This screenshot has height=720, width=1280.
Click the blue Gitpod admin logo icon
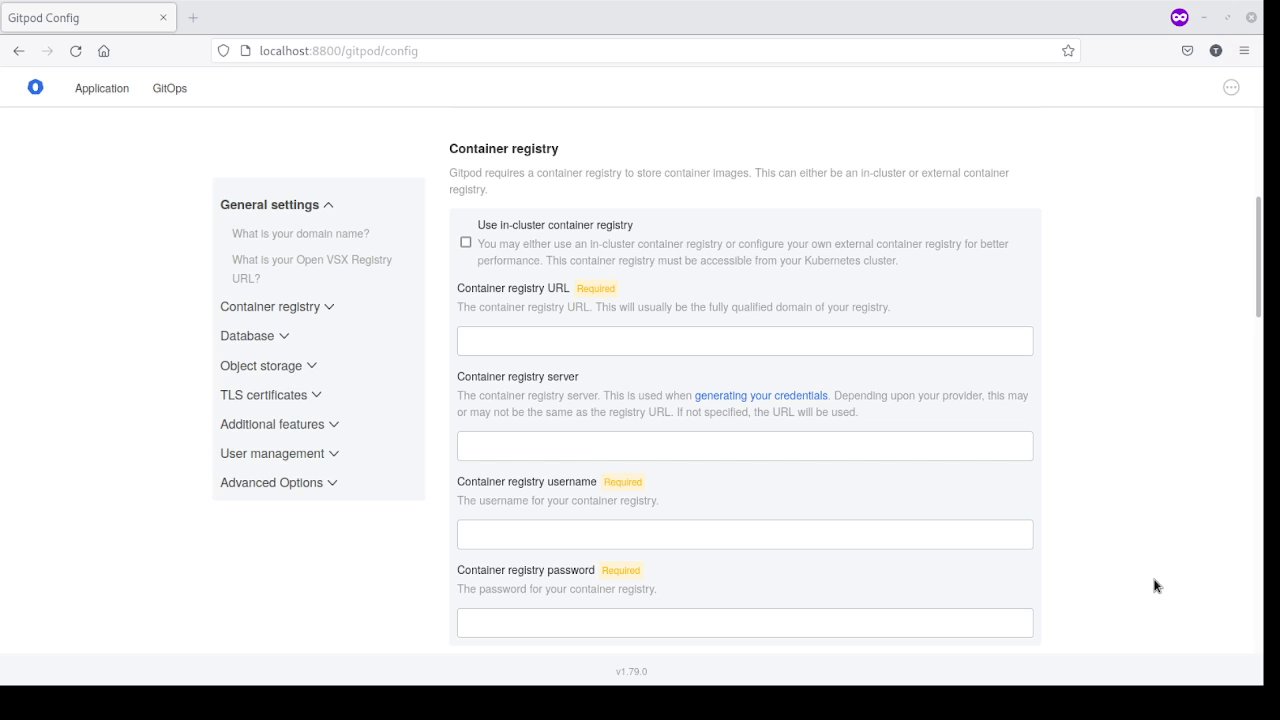[x=35, y=88]
